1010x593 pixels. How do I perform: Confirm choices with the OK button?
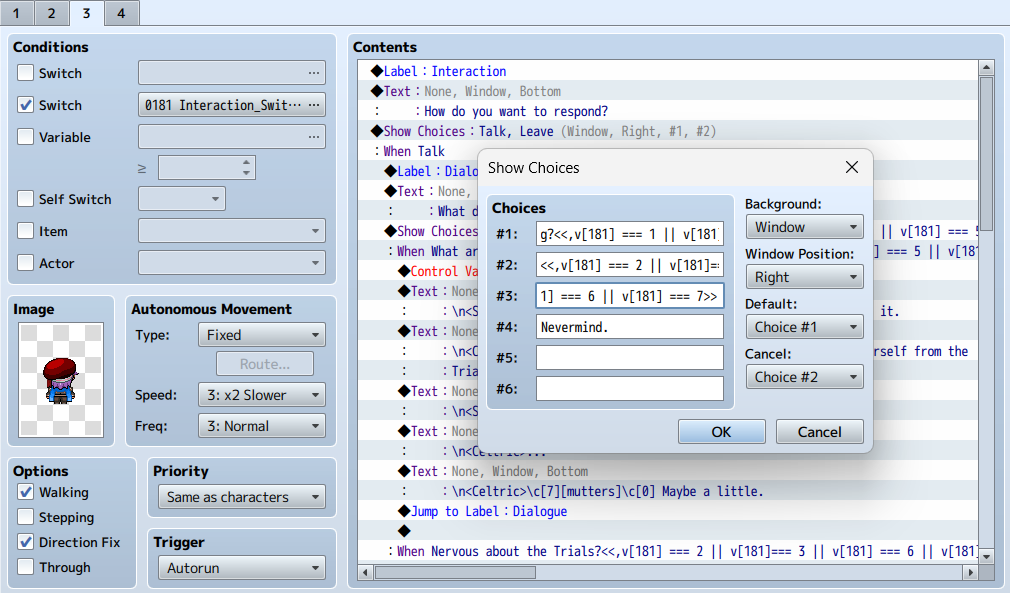(x=721, y=432)
